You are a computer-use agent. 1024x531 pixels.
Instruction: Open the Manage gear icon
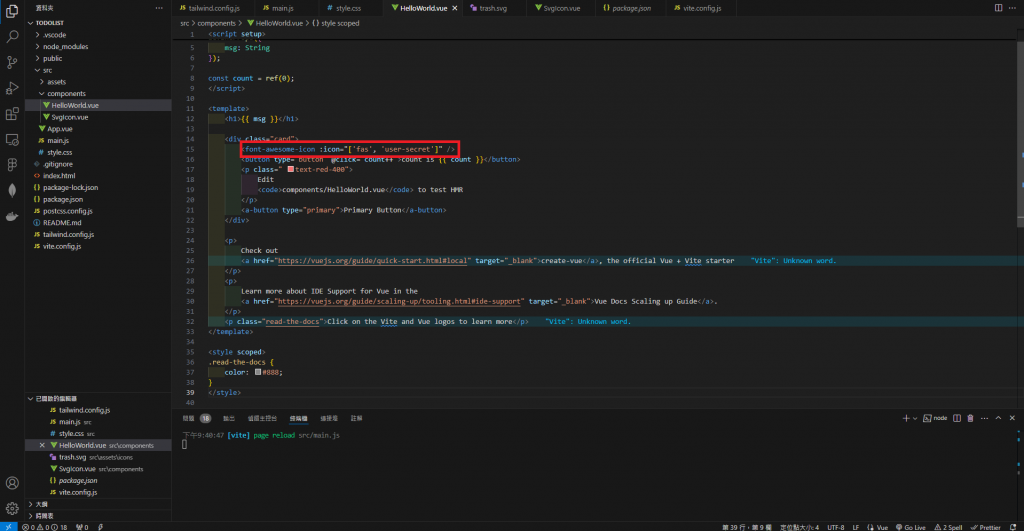[x=12, y=508]
